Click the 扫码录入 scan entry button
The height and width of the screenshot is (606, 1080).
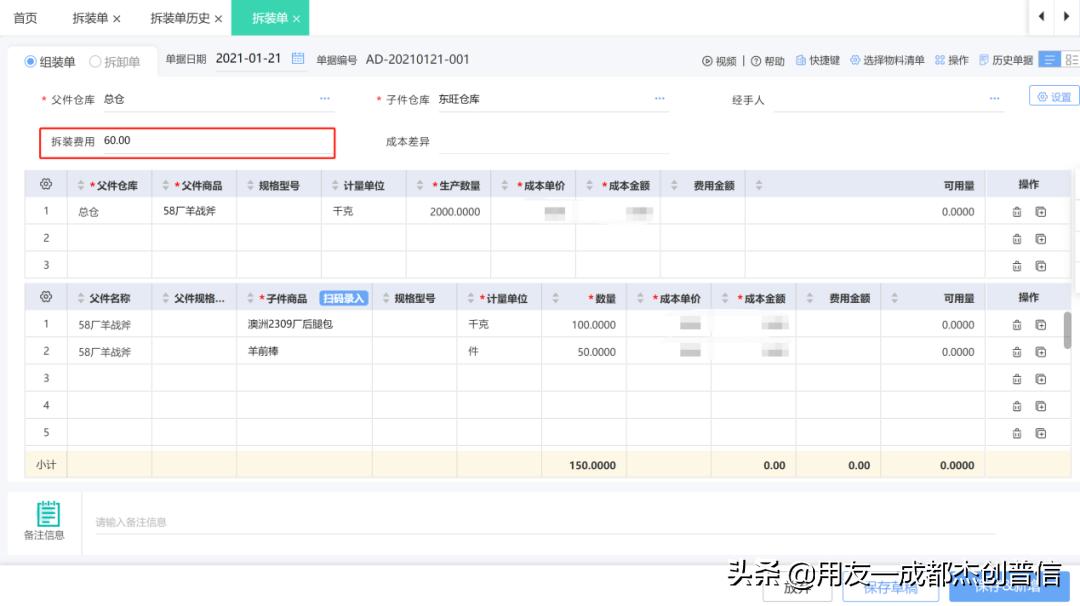point(342,297)
